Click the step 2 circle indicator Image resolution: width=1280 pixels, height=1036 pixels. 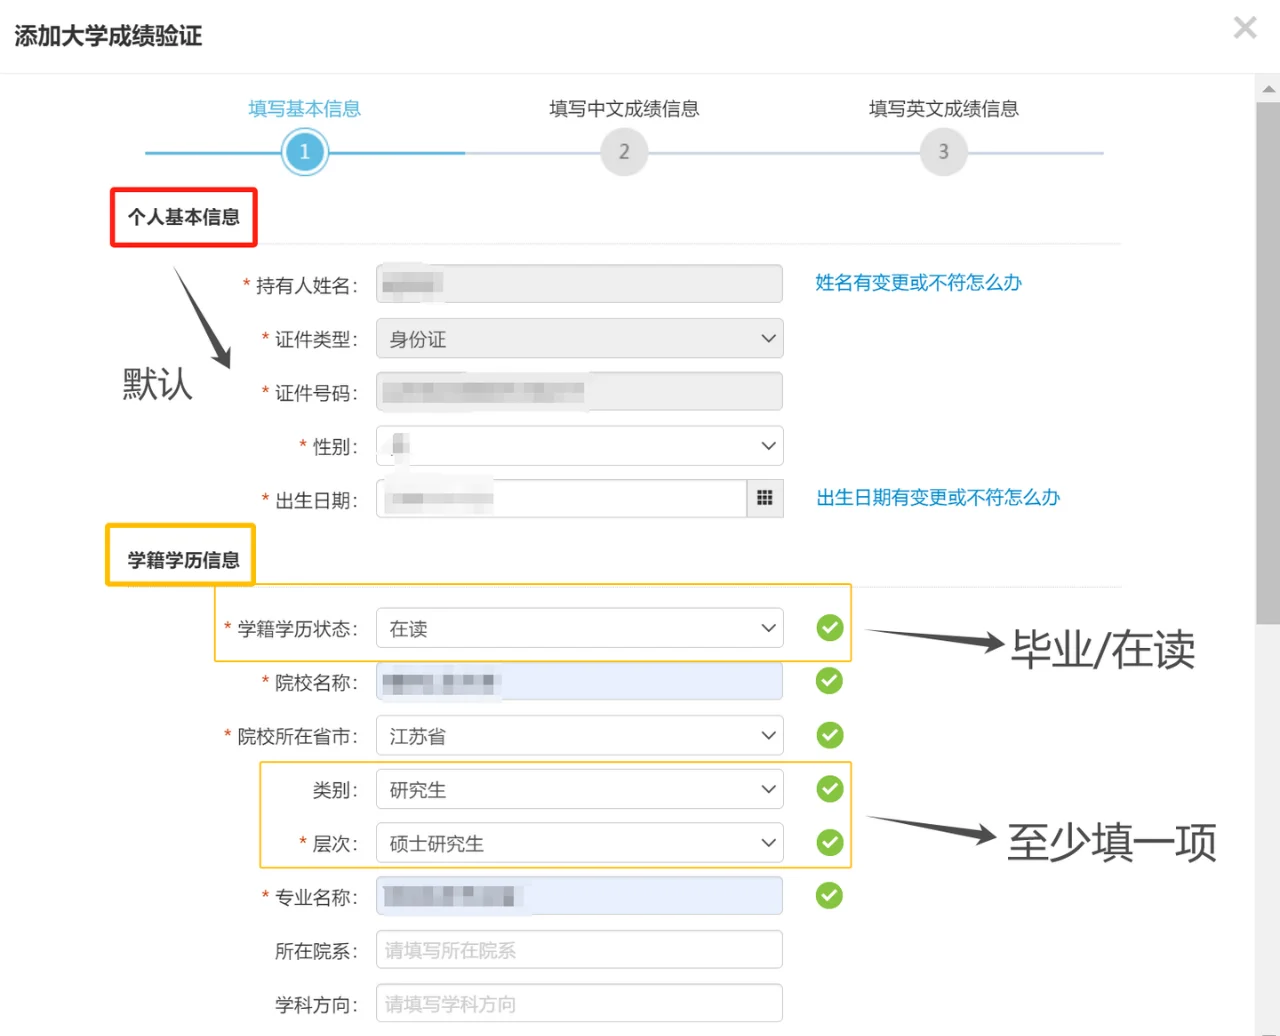(624, 152)
